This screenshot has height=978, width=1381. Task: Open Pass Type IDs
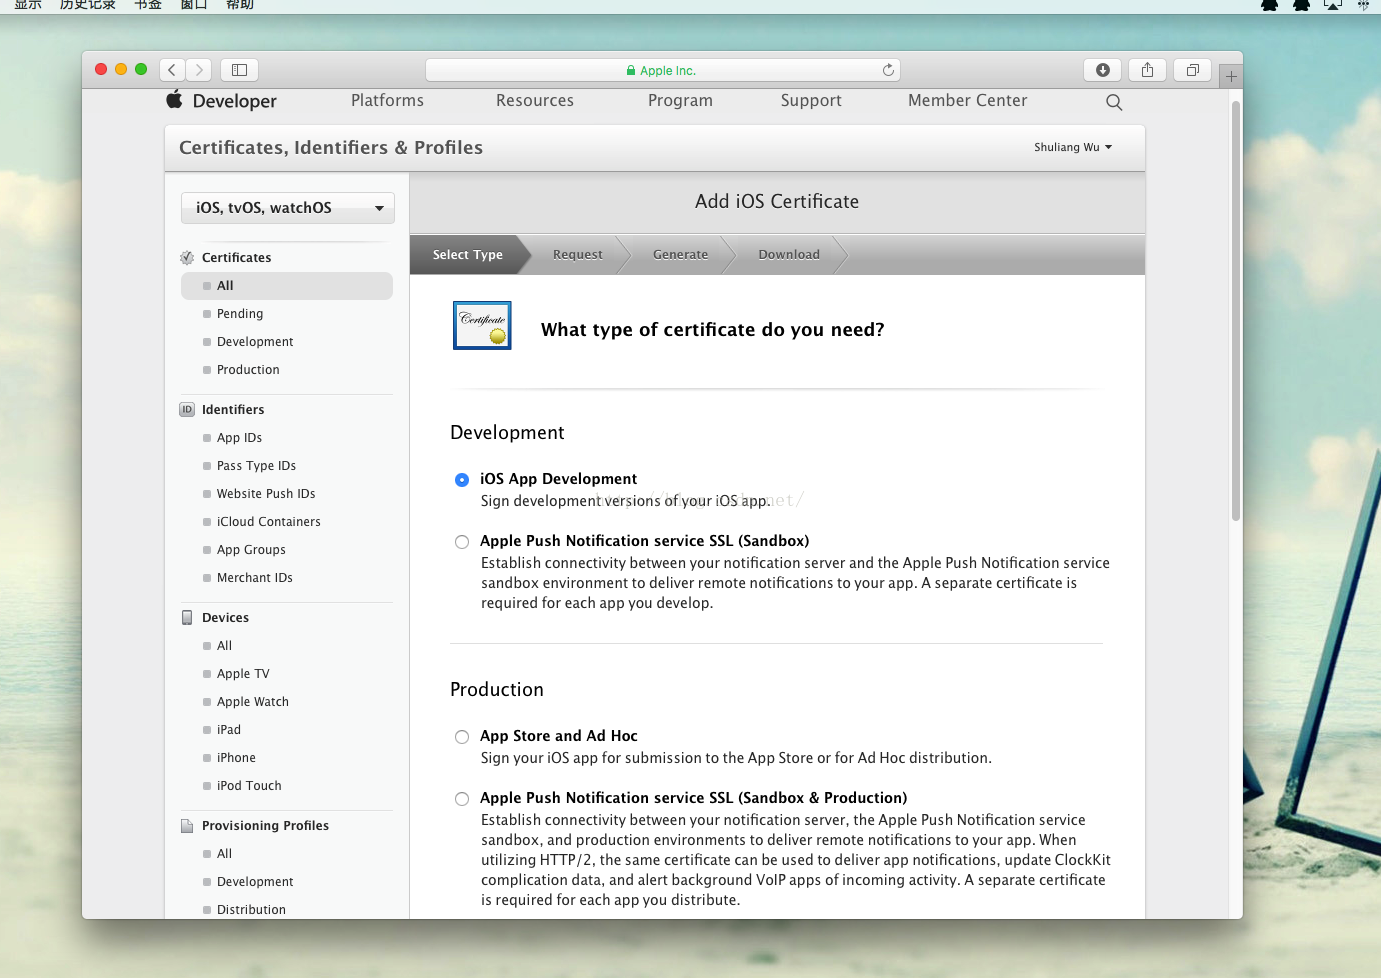click(x=256, y=466)
